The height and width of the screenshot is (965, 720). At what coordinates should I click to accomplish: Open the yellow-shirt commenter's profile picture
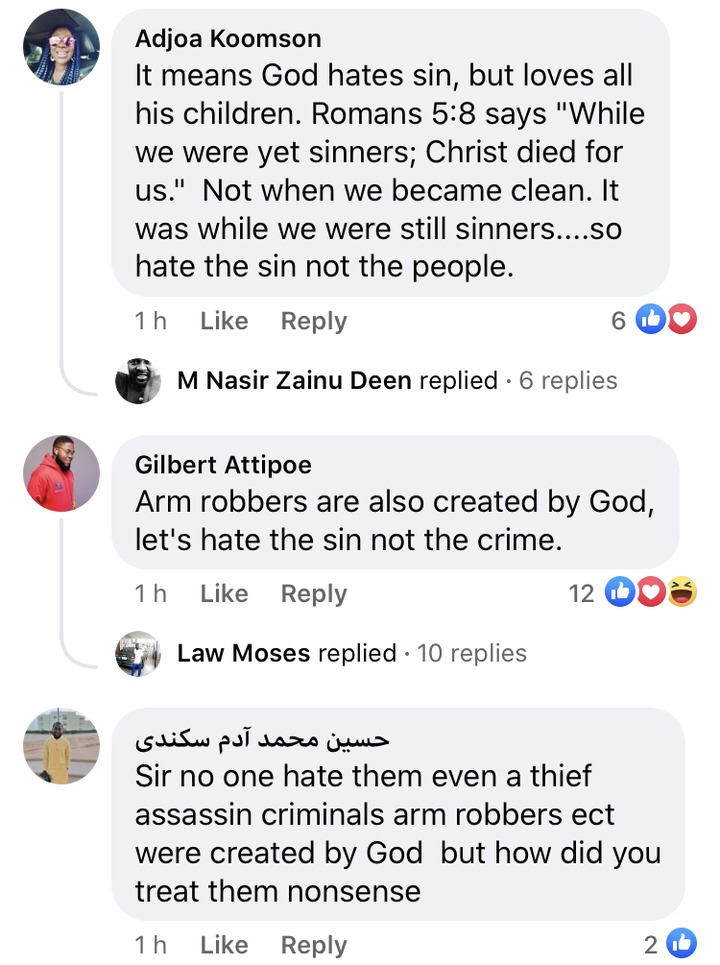pos(61,746)
